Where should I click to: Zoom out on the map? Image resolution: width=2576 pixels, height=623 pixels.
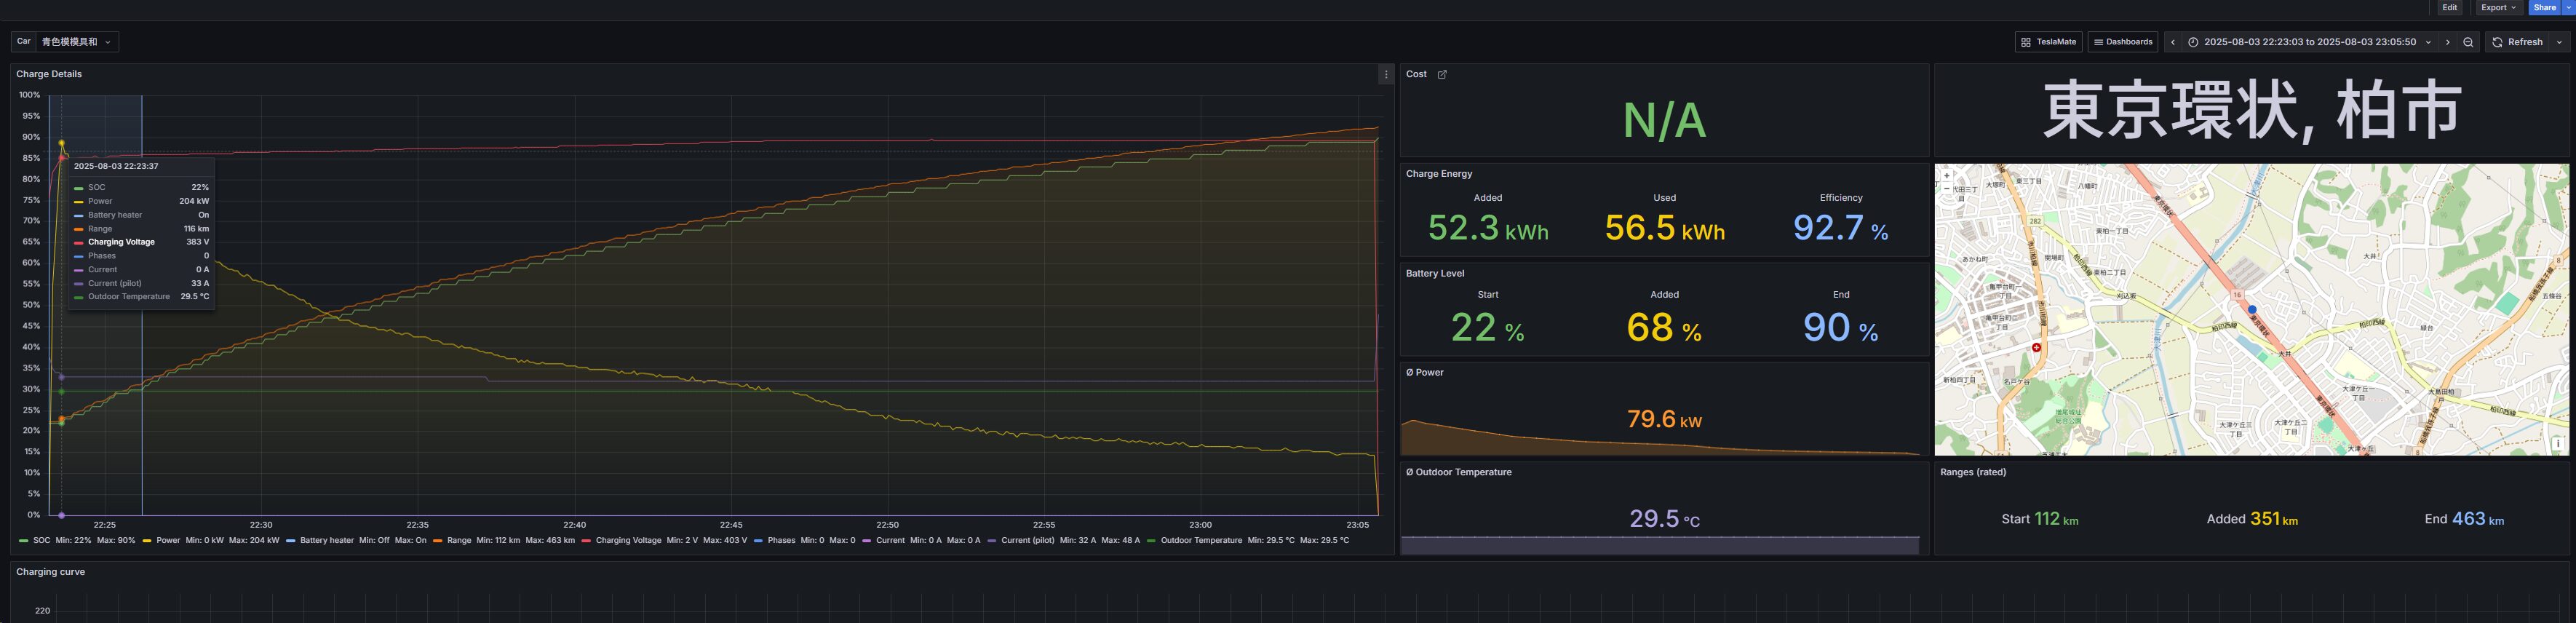tap(1946, 188)
